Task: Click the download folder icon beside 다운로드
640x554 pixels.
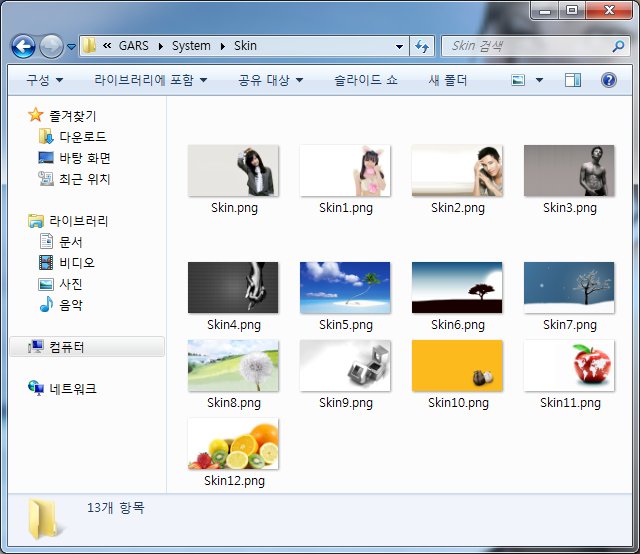Action: 46,136
